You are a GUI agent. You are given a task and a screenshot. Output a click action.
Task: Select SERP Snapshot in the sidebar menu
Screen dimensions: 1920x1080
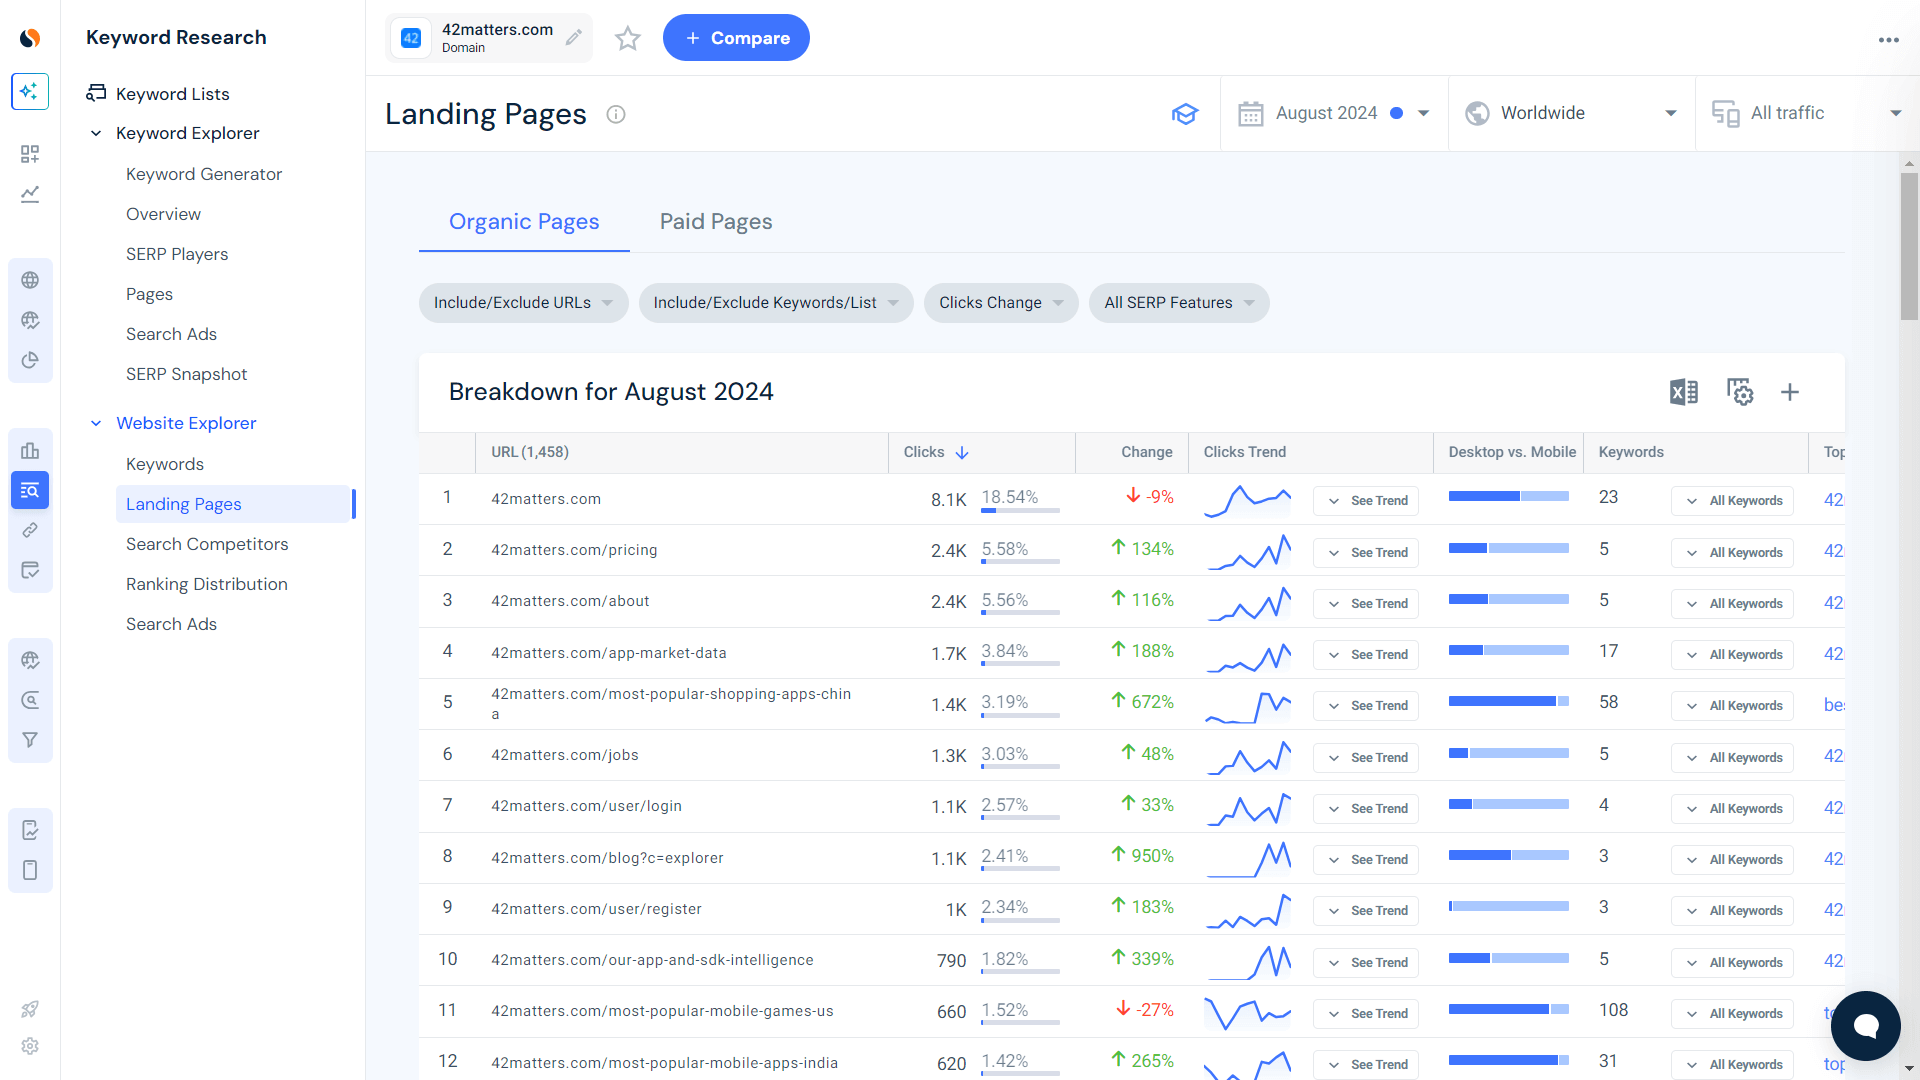pyautogui.click(x=186, y=373)
